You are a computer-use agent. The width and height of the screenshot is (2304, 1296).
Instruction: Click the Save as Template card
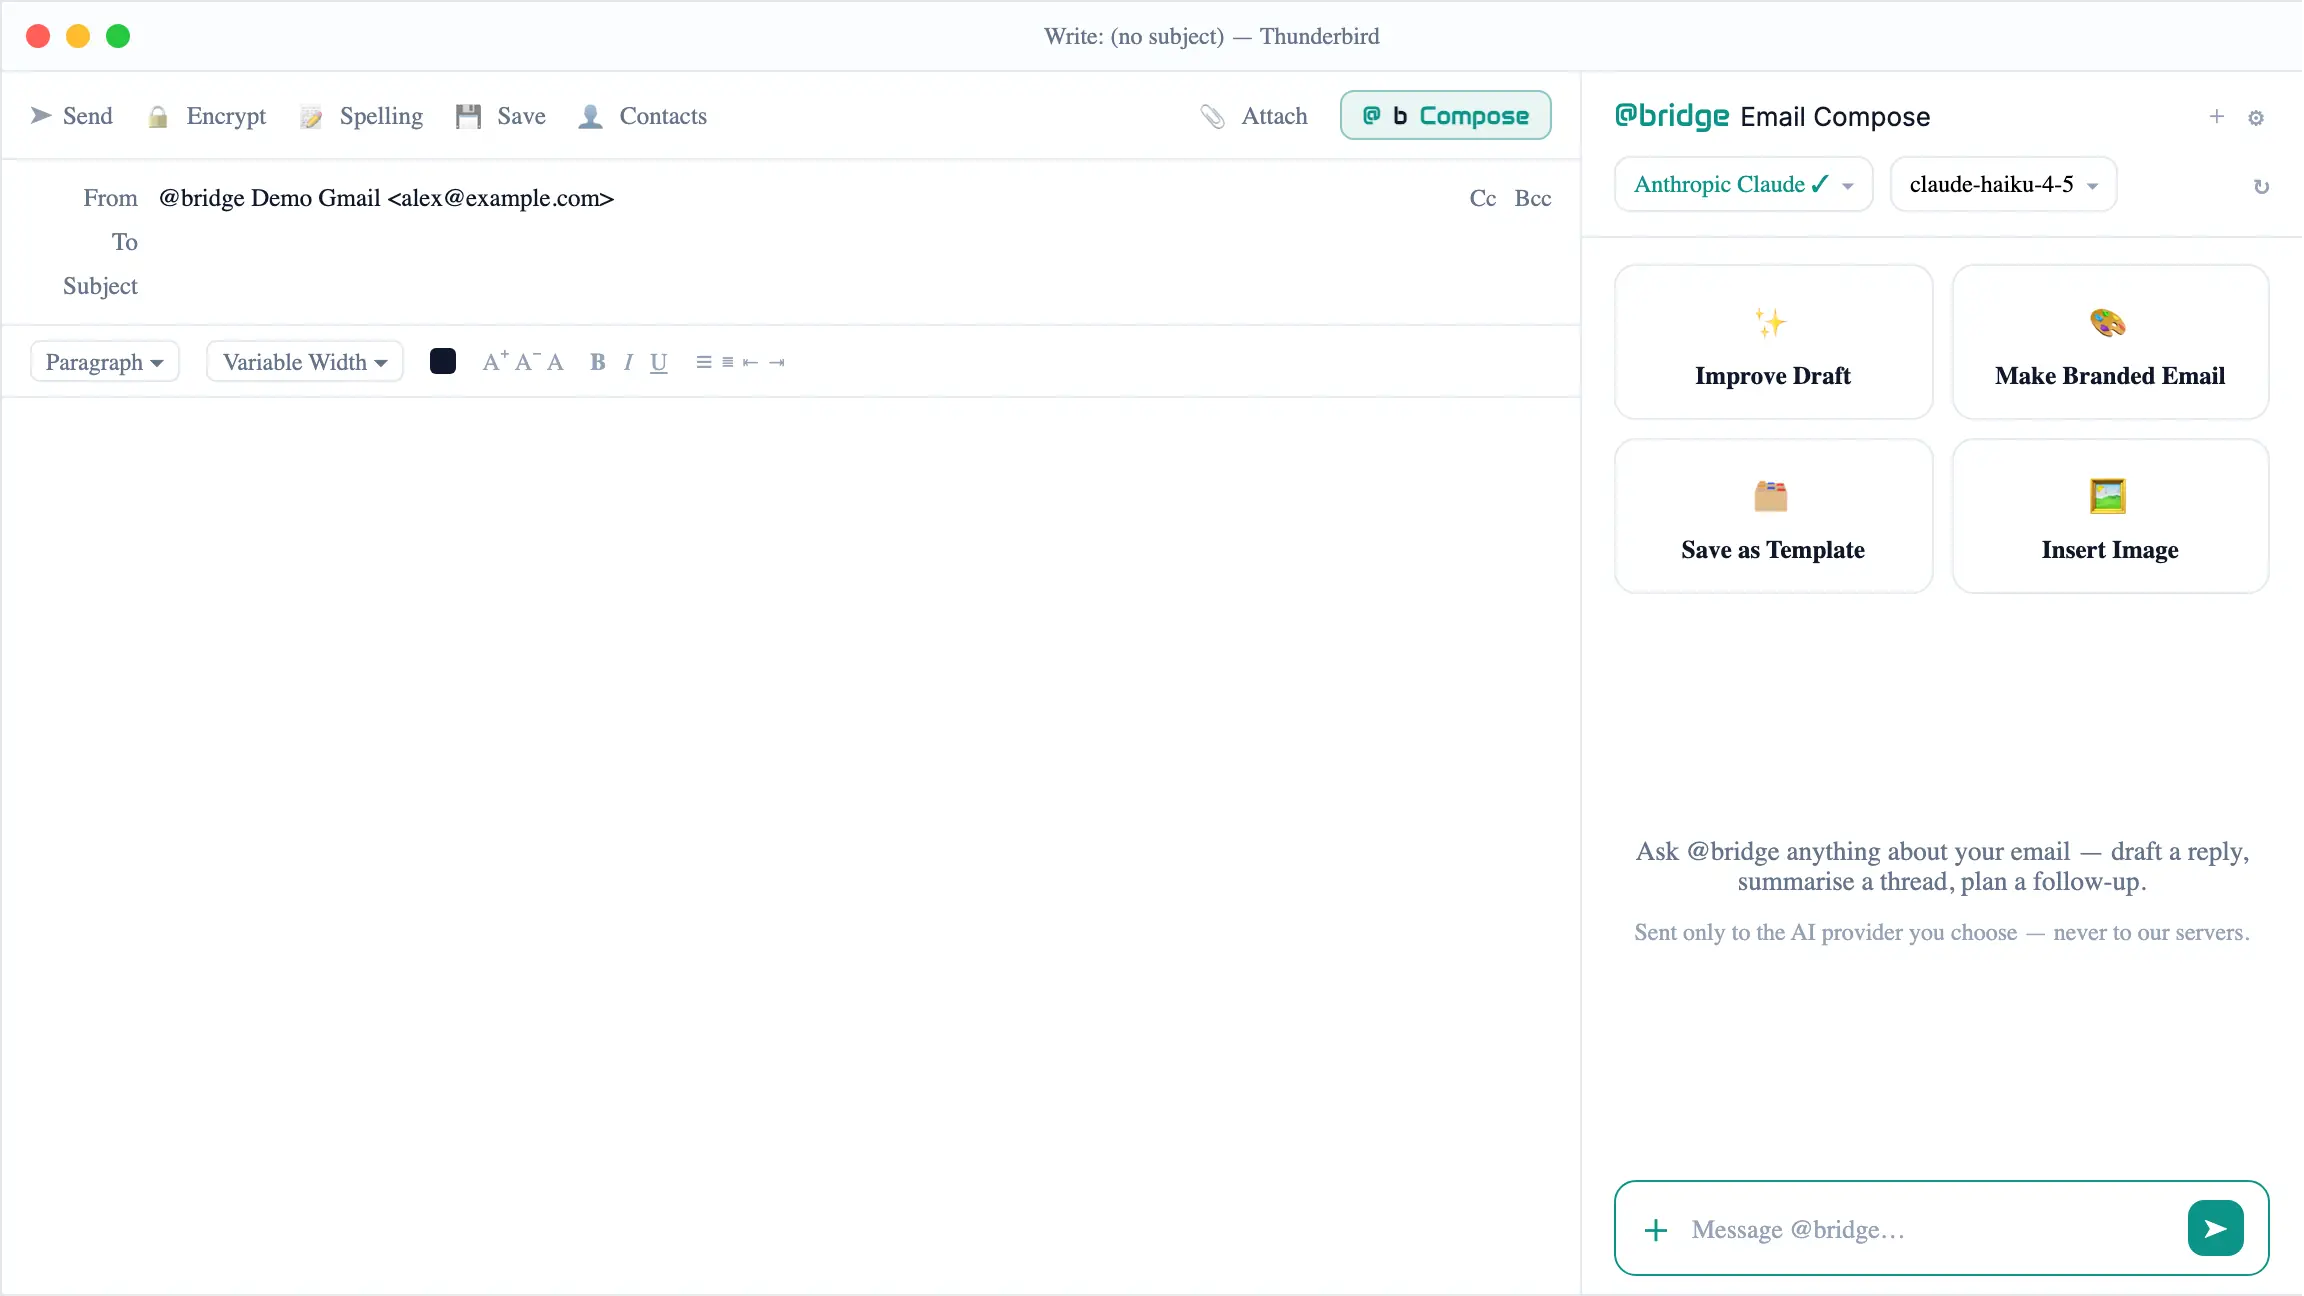coord(1774,516)
